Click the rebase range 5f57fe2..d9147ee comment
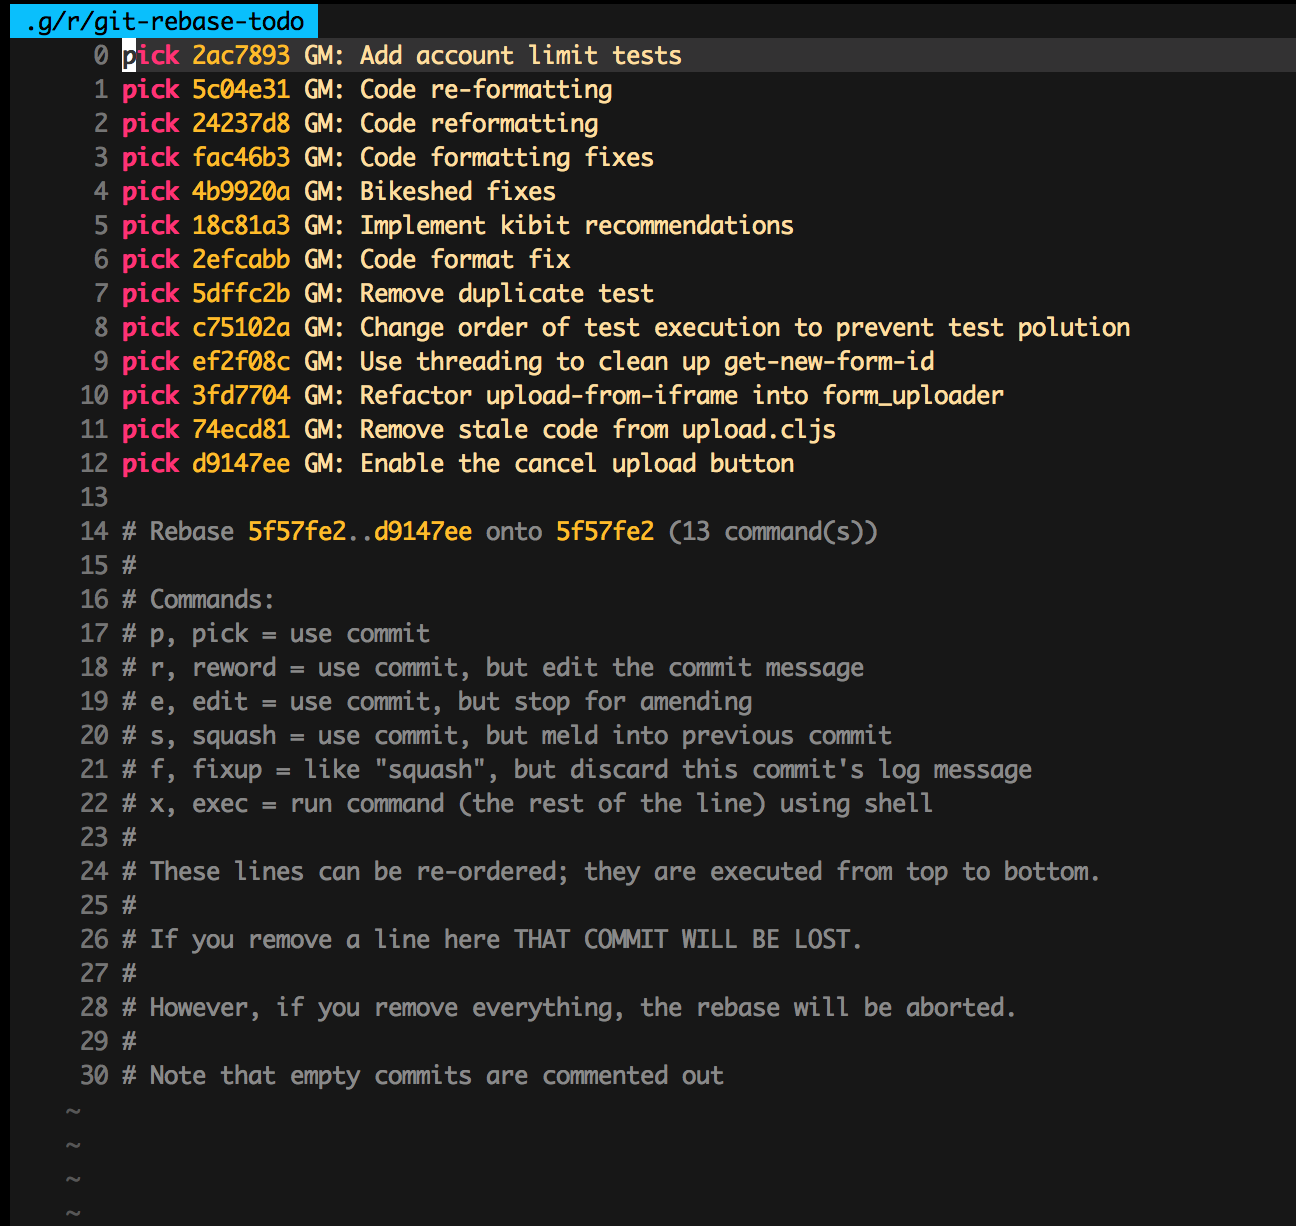 click(360, 532)
